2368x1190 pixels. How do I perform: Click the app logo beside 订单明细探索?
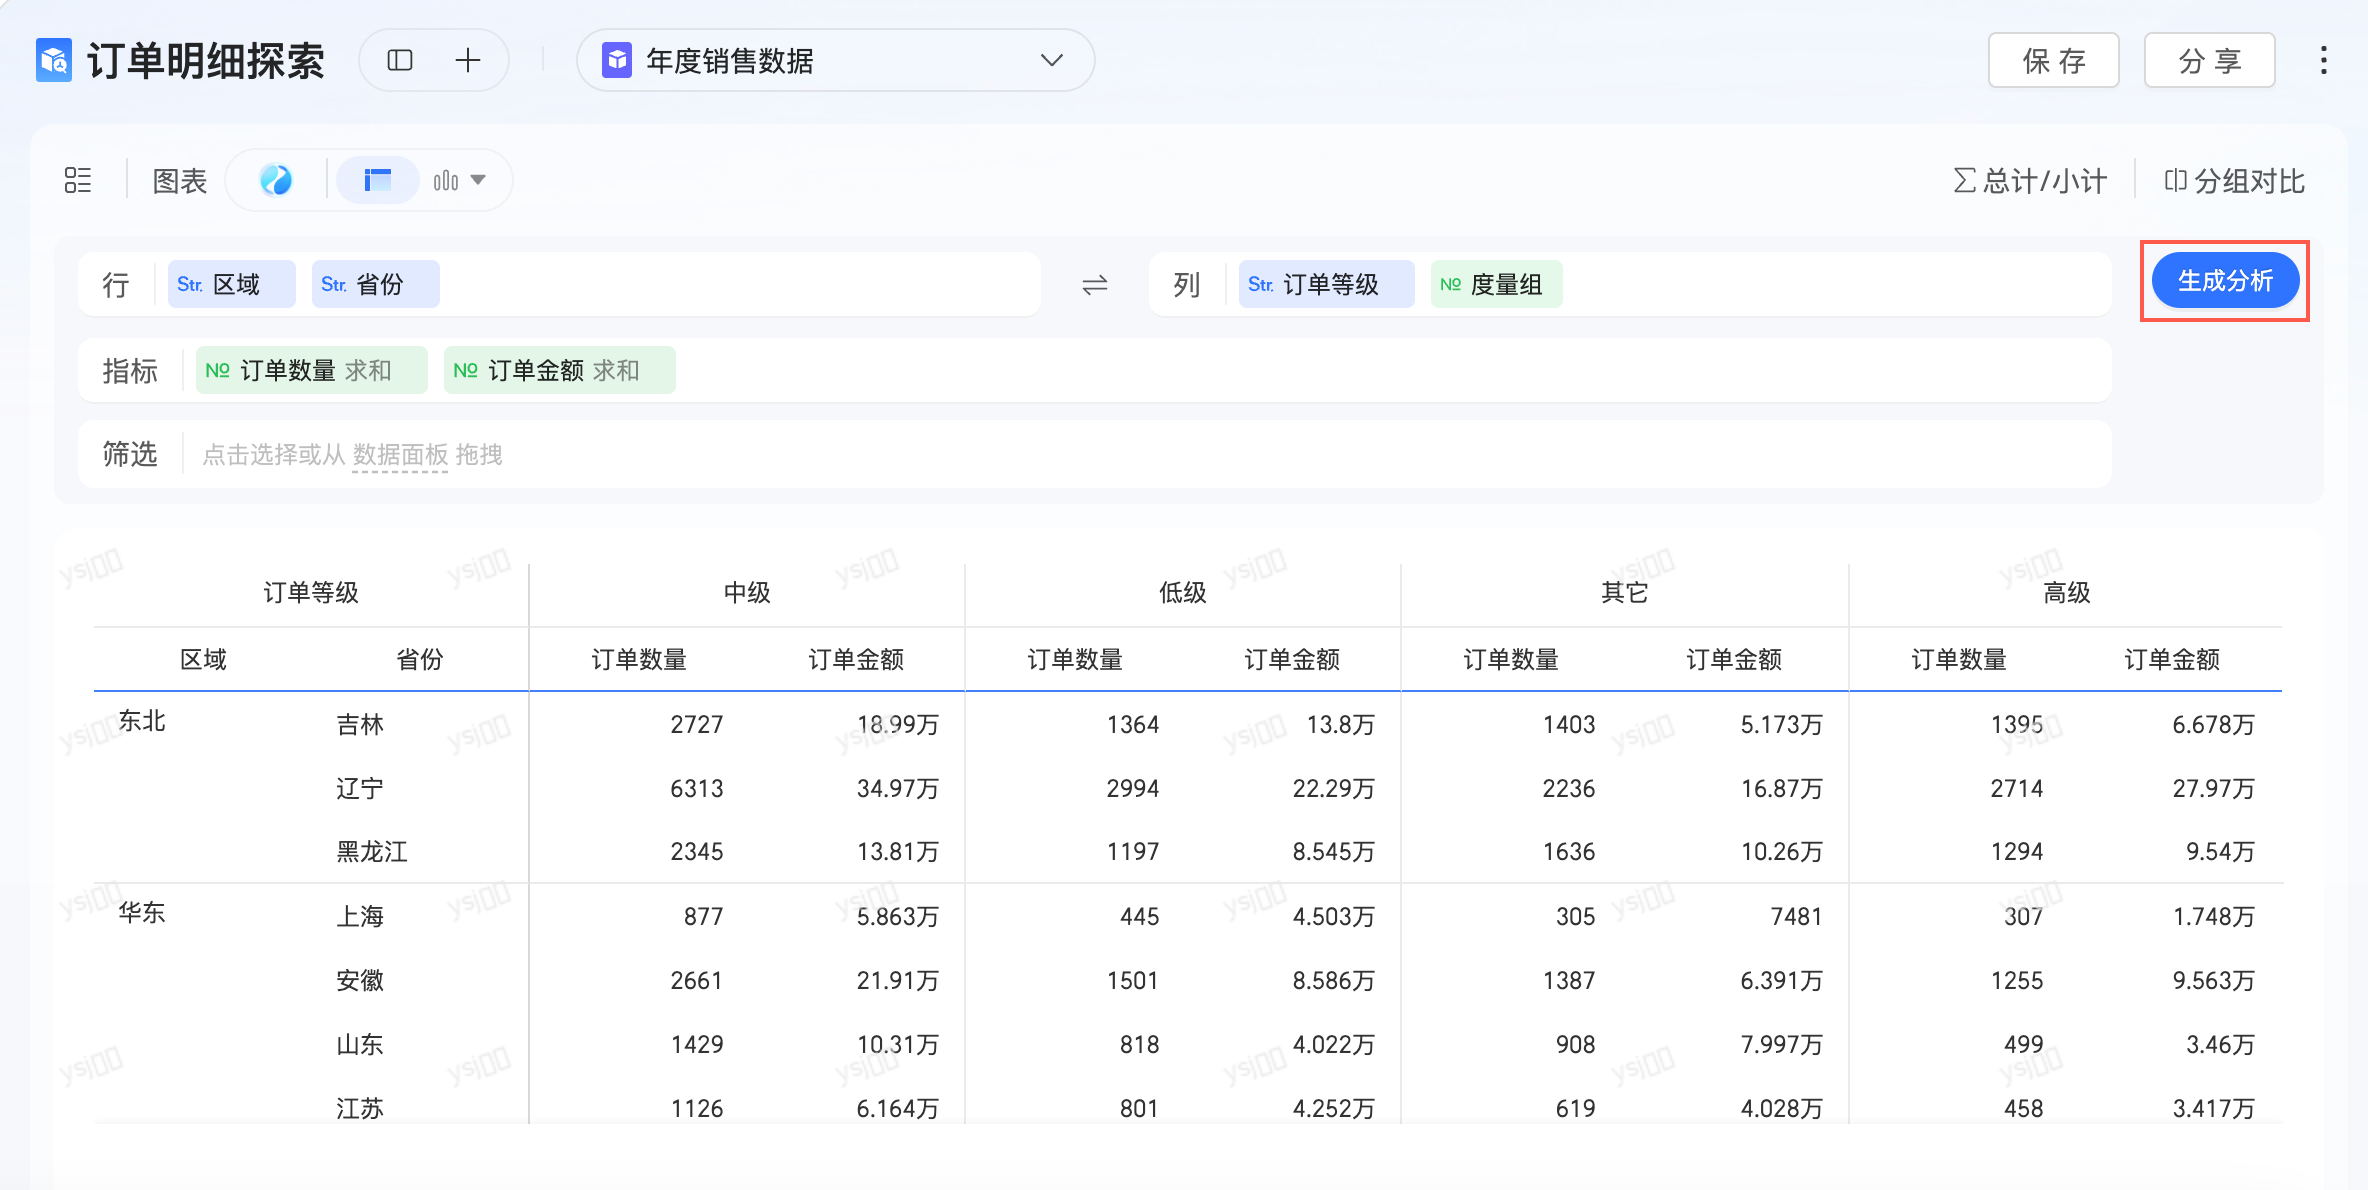(54, 60)
